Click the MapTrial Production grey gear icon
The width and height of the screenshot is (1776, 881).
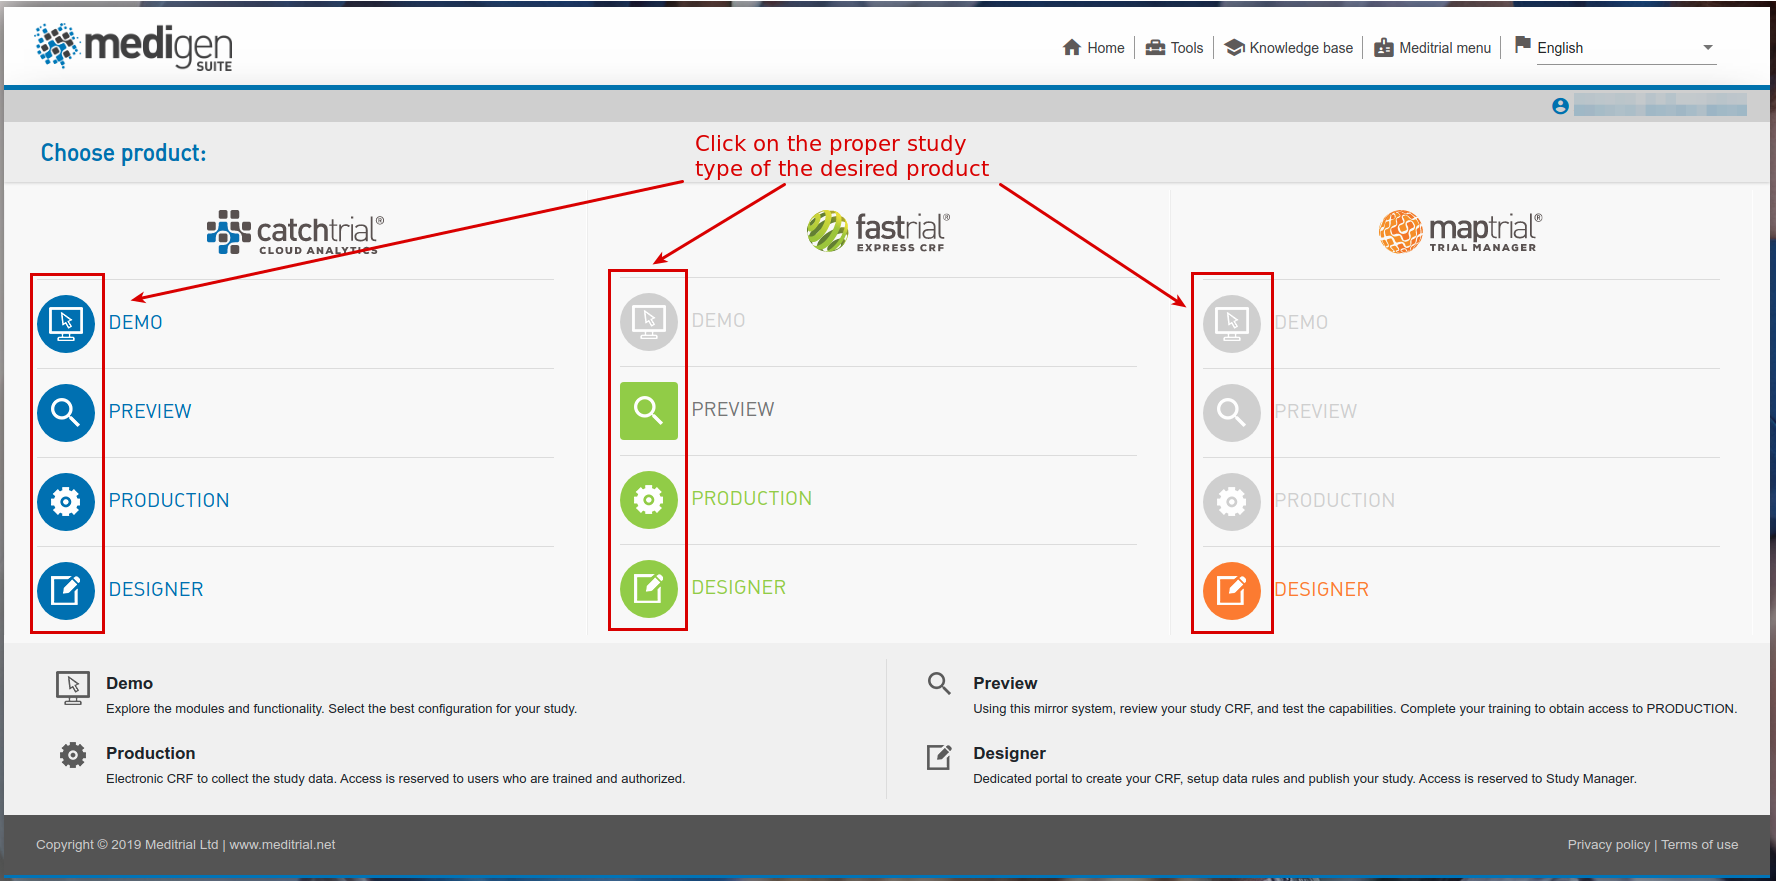pos(1232,502)
